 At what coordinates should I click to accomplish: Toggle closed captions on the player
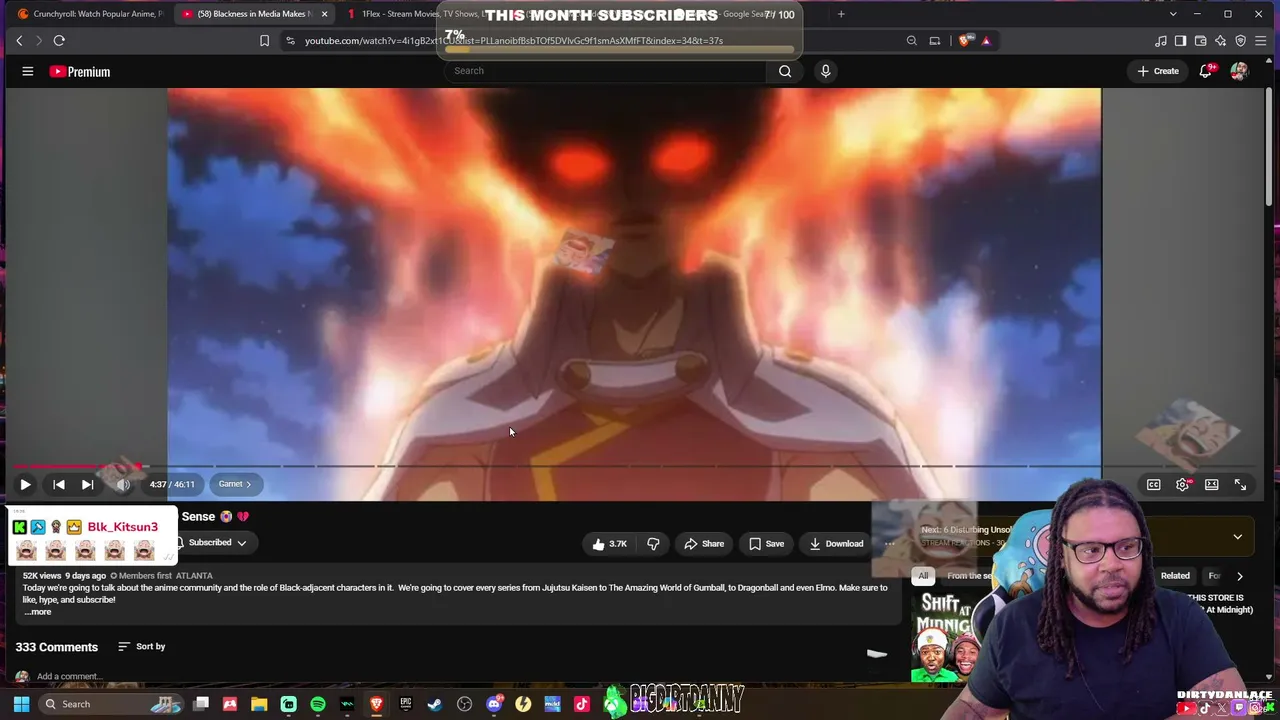point(1153,484)
